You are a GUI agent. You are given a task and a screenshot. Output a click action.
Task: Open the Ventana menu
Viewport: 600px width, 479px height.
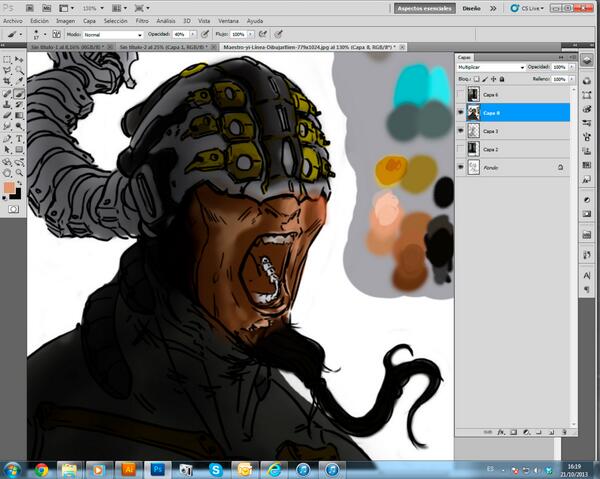point(228,21)
